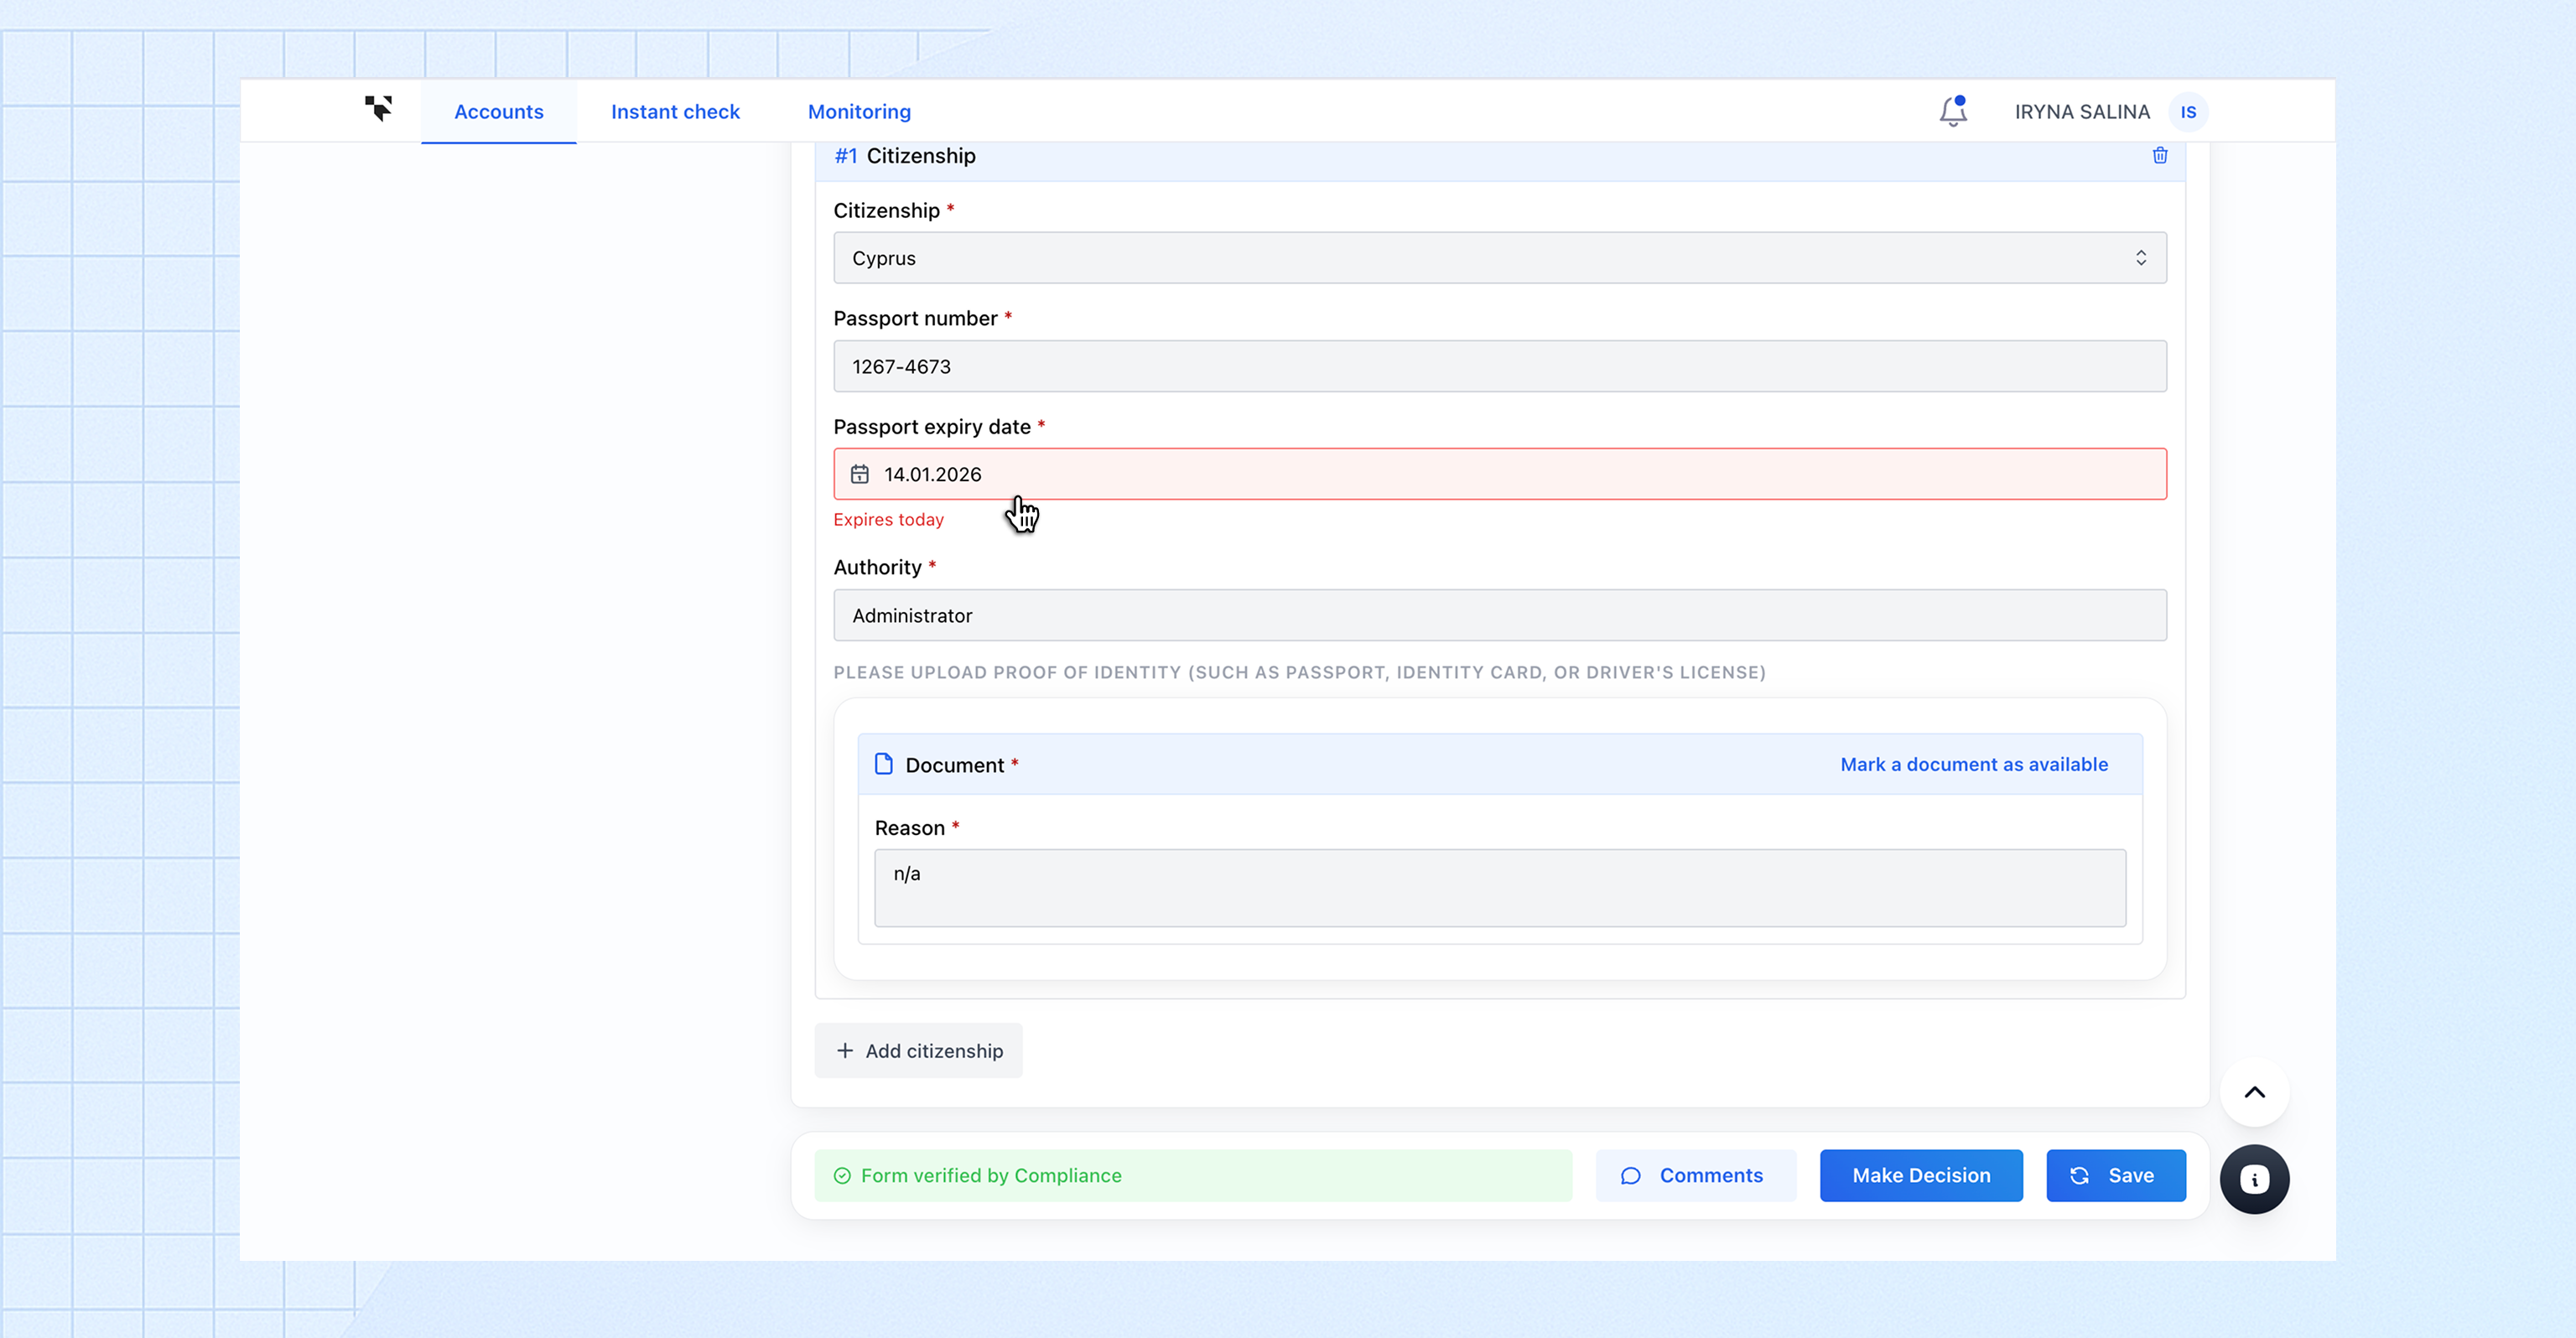Open the Passport expiry date picker field
2576x1338 pixels.
point(1499,474)
